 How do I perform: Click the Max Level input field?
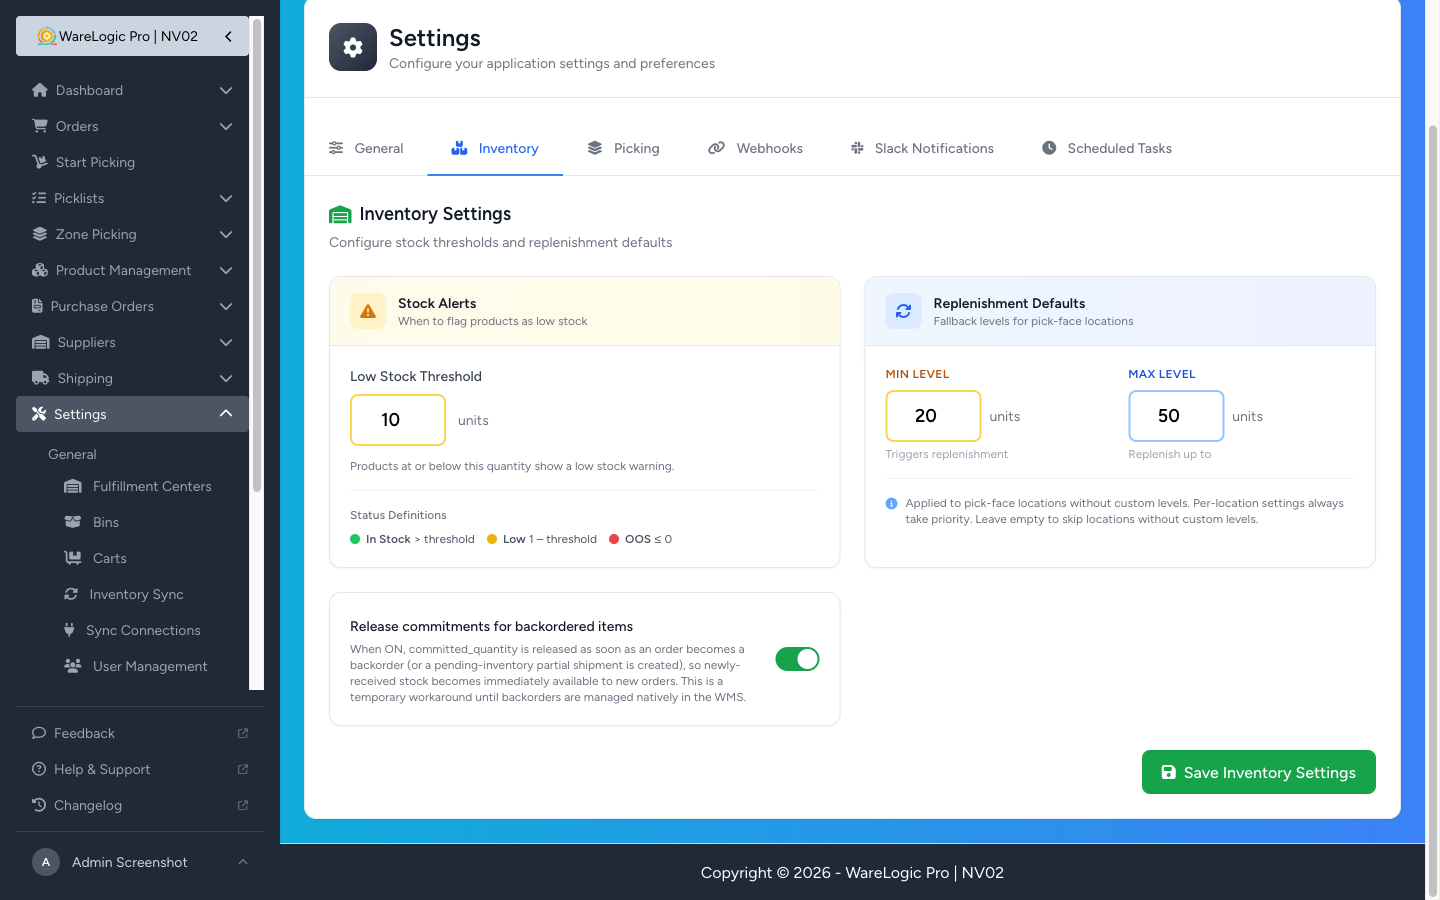(1176, 416)
